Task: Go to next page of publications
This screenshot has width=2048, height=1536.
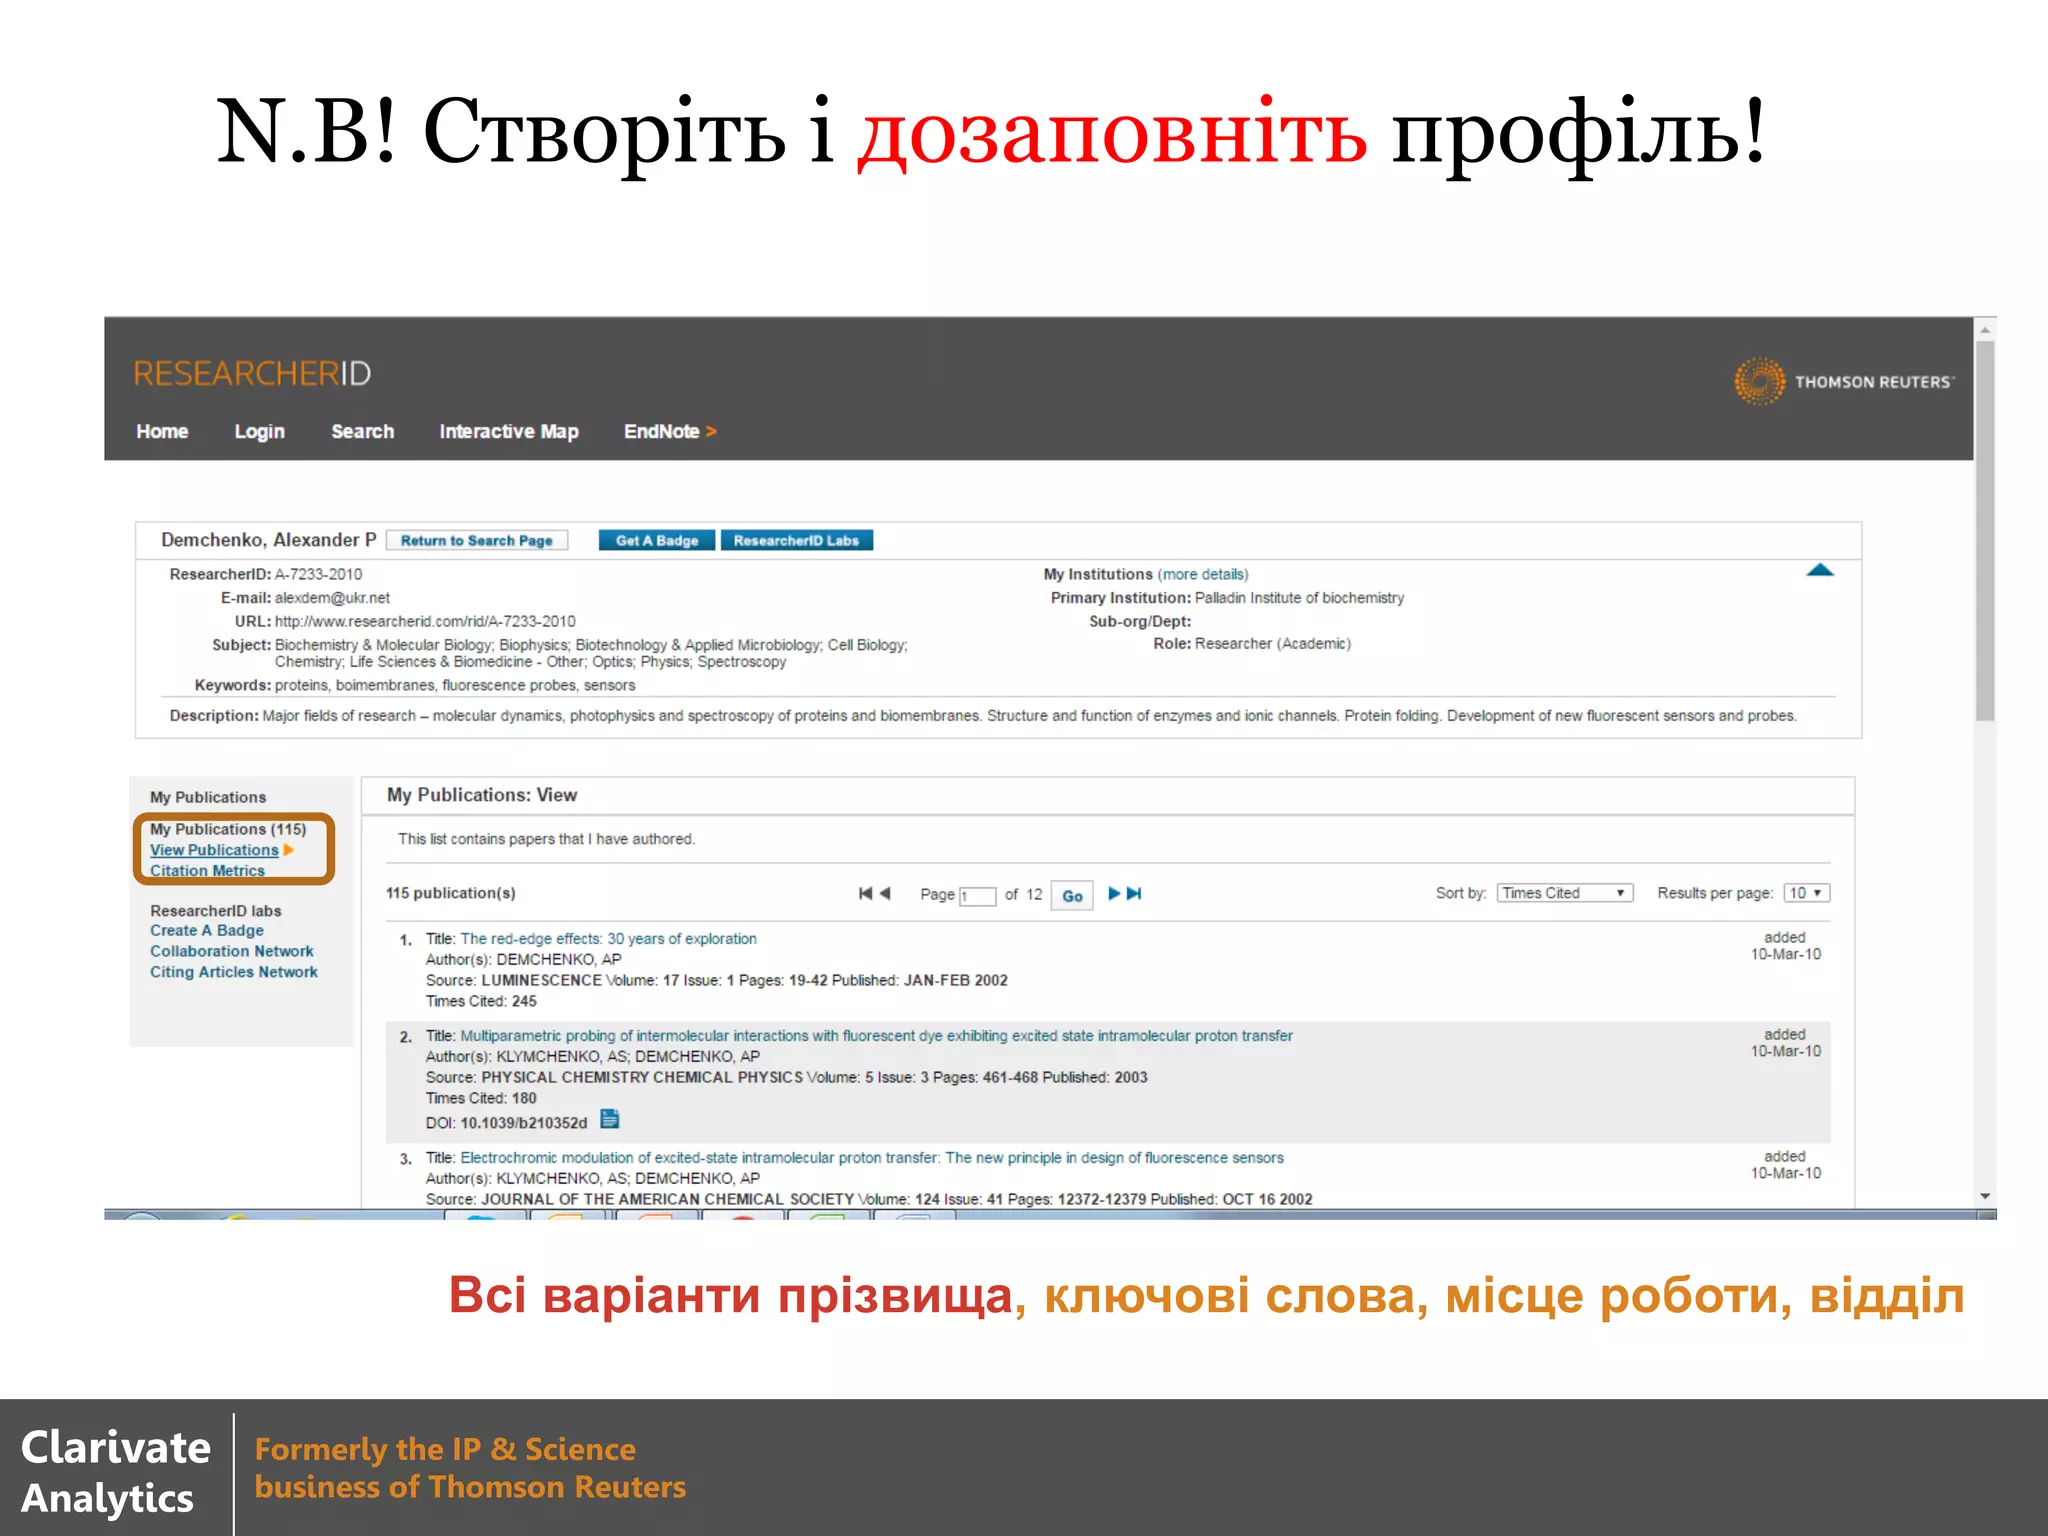Action: point(1114,893)
